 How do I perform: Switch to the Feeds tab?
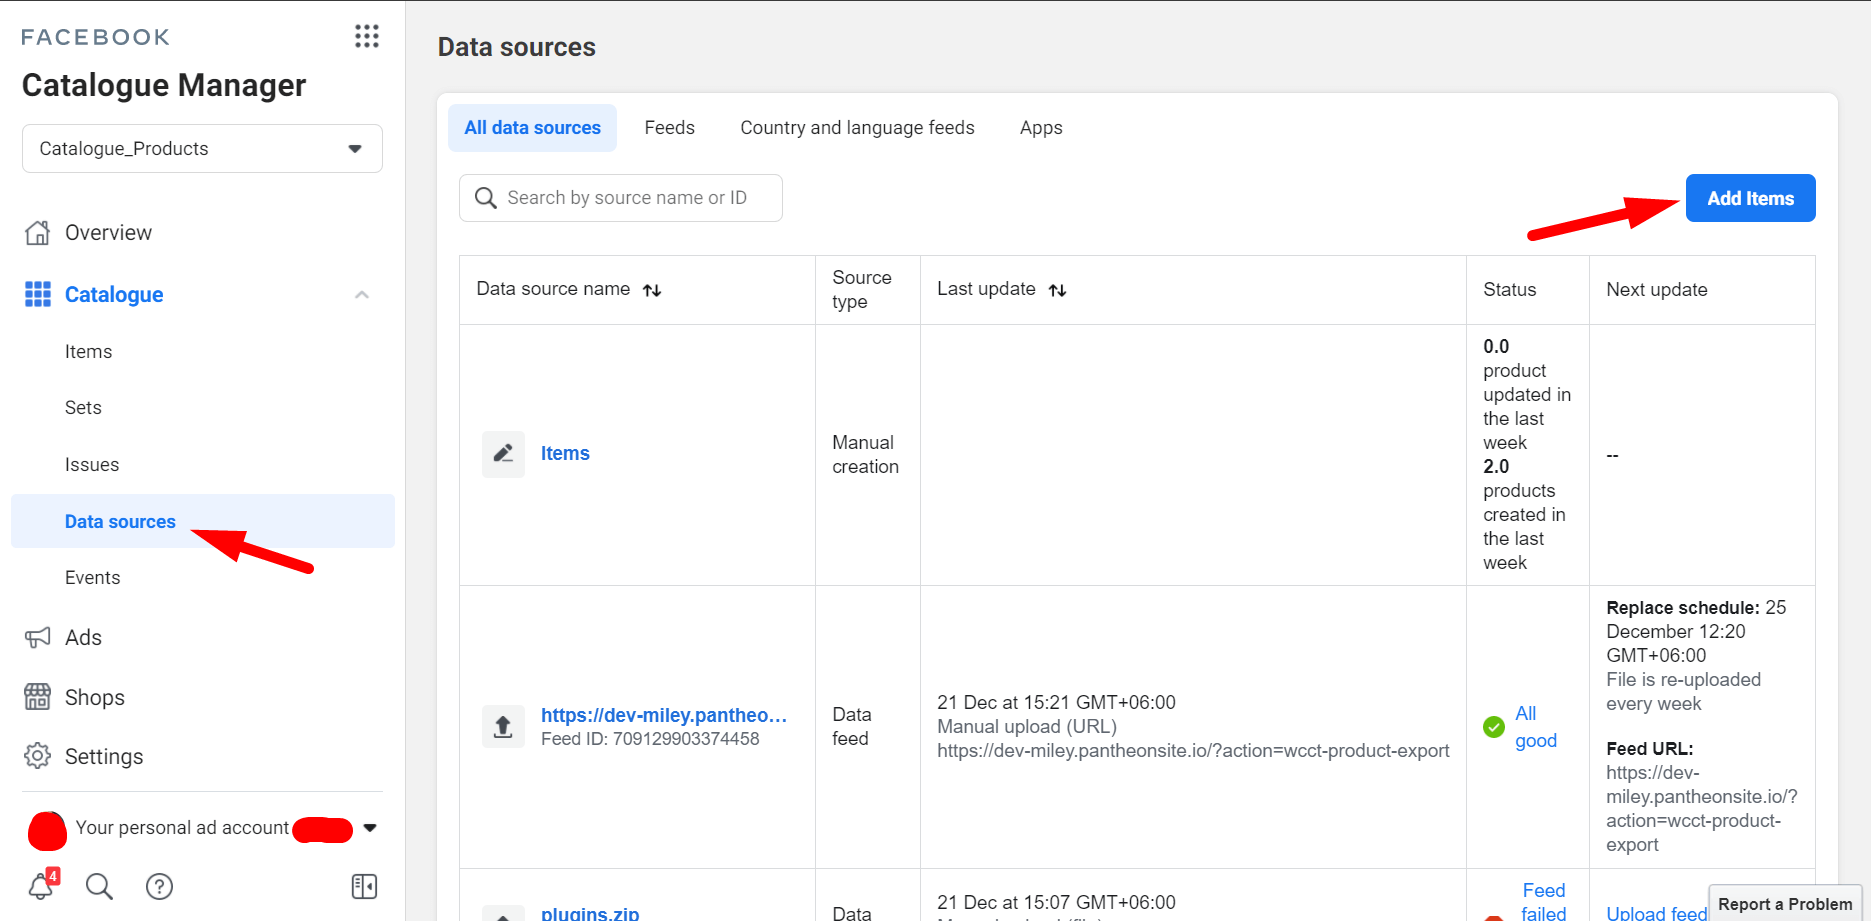[669, 128]
